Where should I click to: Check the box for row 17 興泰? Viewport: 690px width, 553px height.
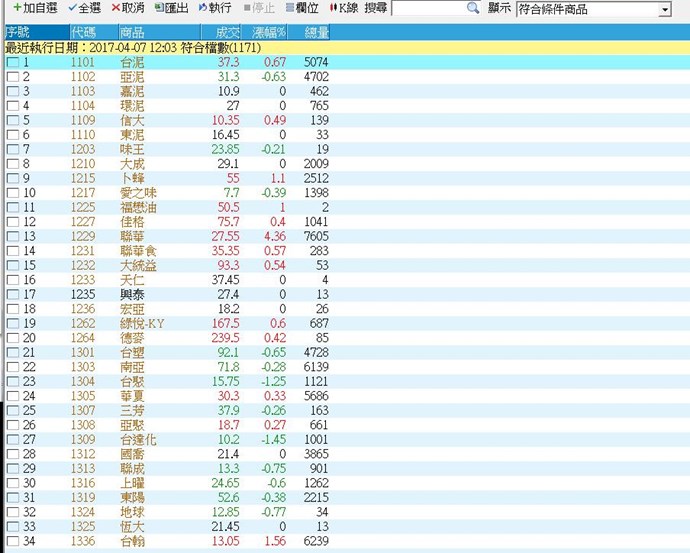13,295
